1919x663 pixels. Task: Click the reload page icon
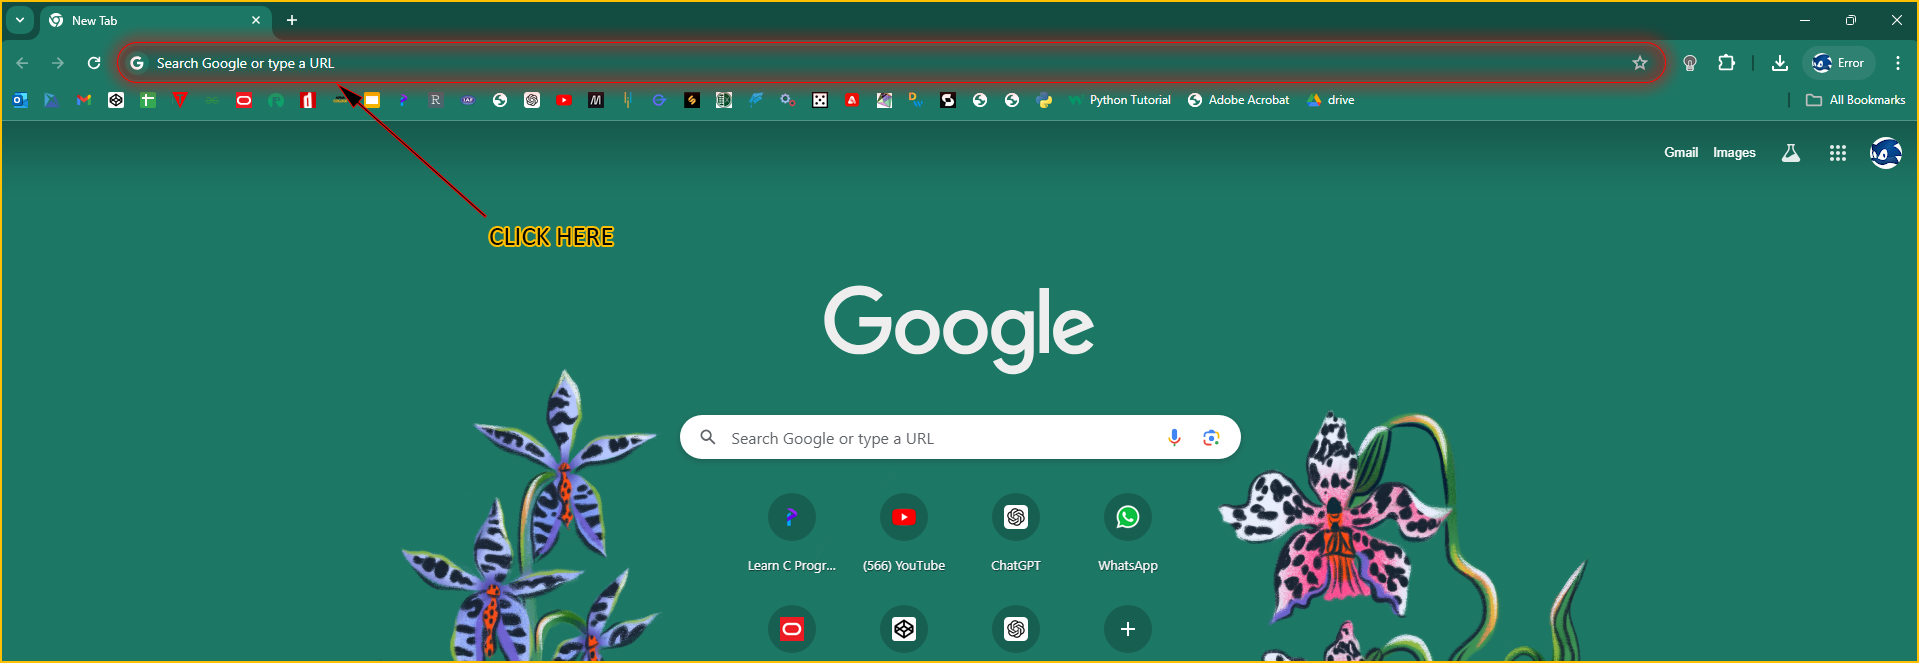(x=94, y=63)
